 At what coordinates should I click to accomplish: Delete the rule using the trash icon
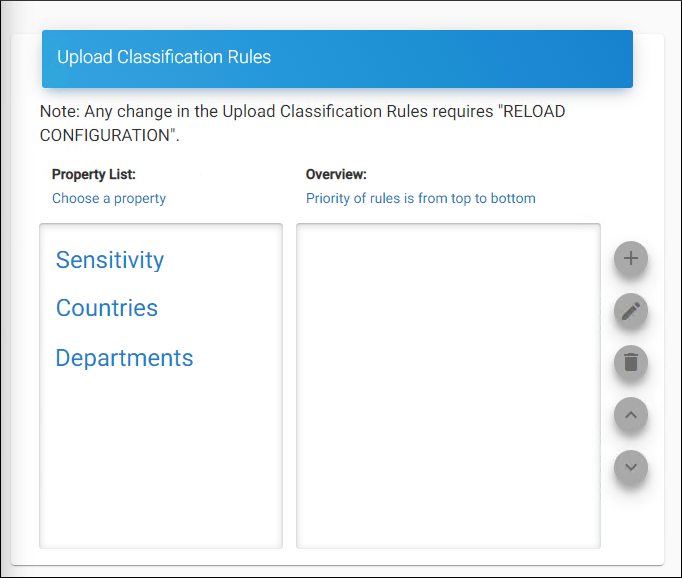pos(630,362)
